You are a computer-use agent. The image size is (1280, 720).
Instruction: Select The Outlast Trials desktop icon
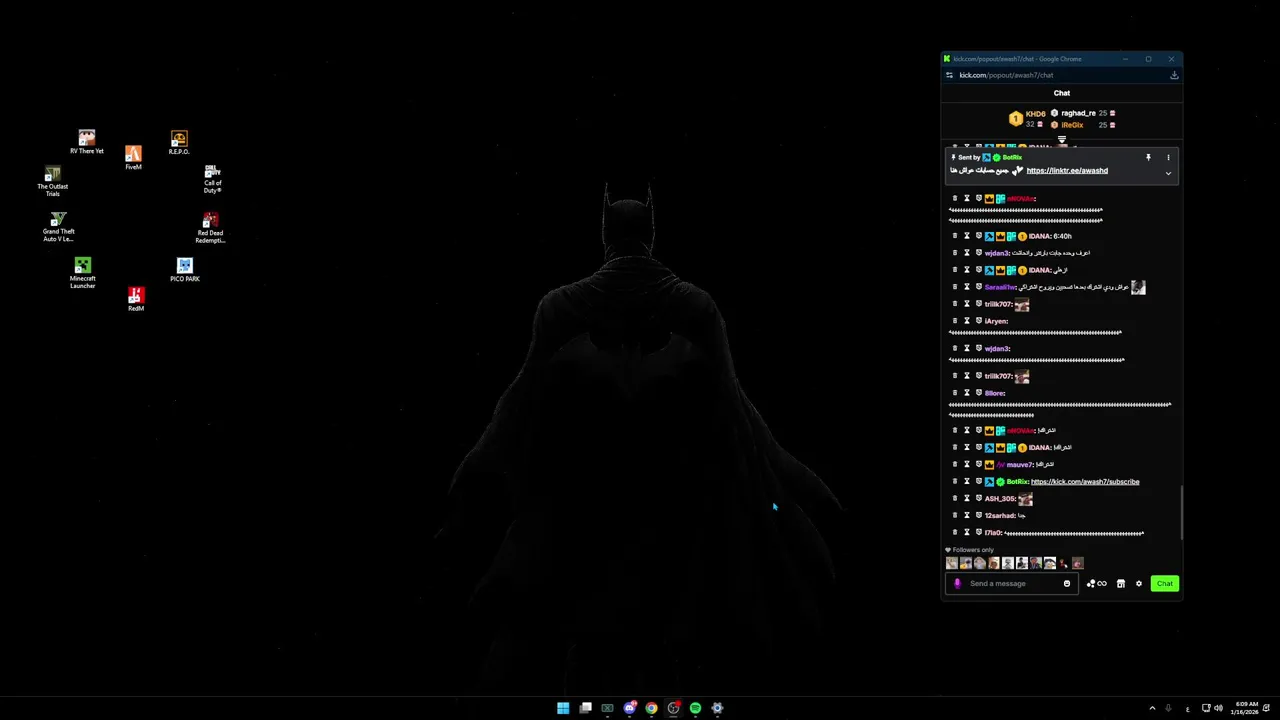pos(52,182)
